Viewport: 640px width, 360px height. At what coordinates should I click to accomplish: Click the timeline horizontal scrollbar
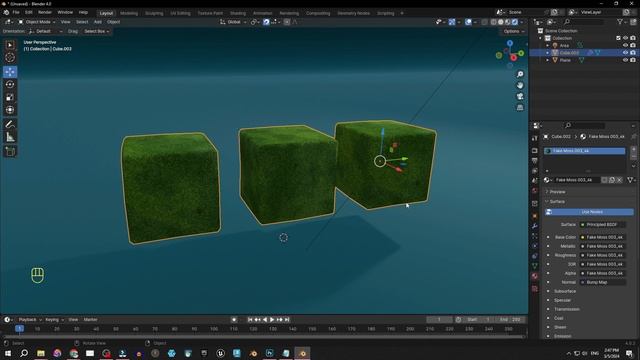pyautogui.click(x=263, y=337)
